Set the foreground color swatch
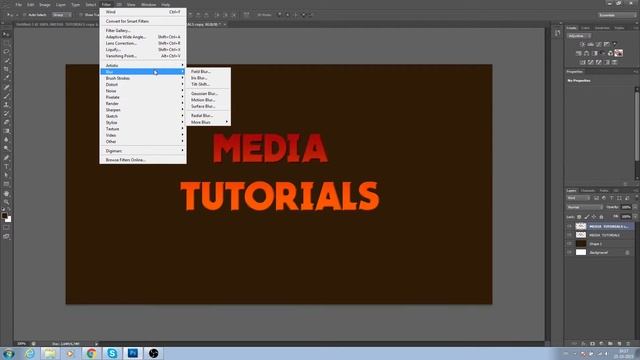The width and height of the screenshot is (640, 360). point(4,215)
